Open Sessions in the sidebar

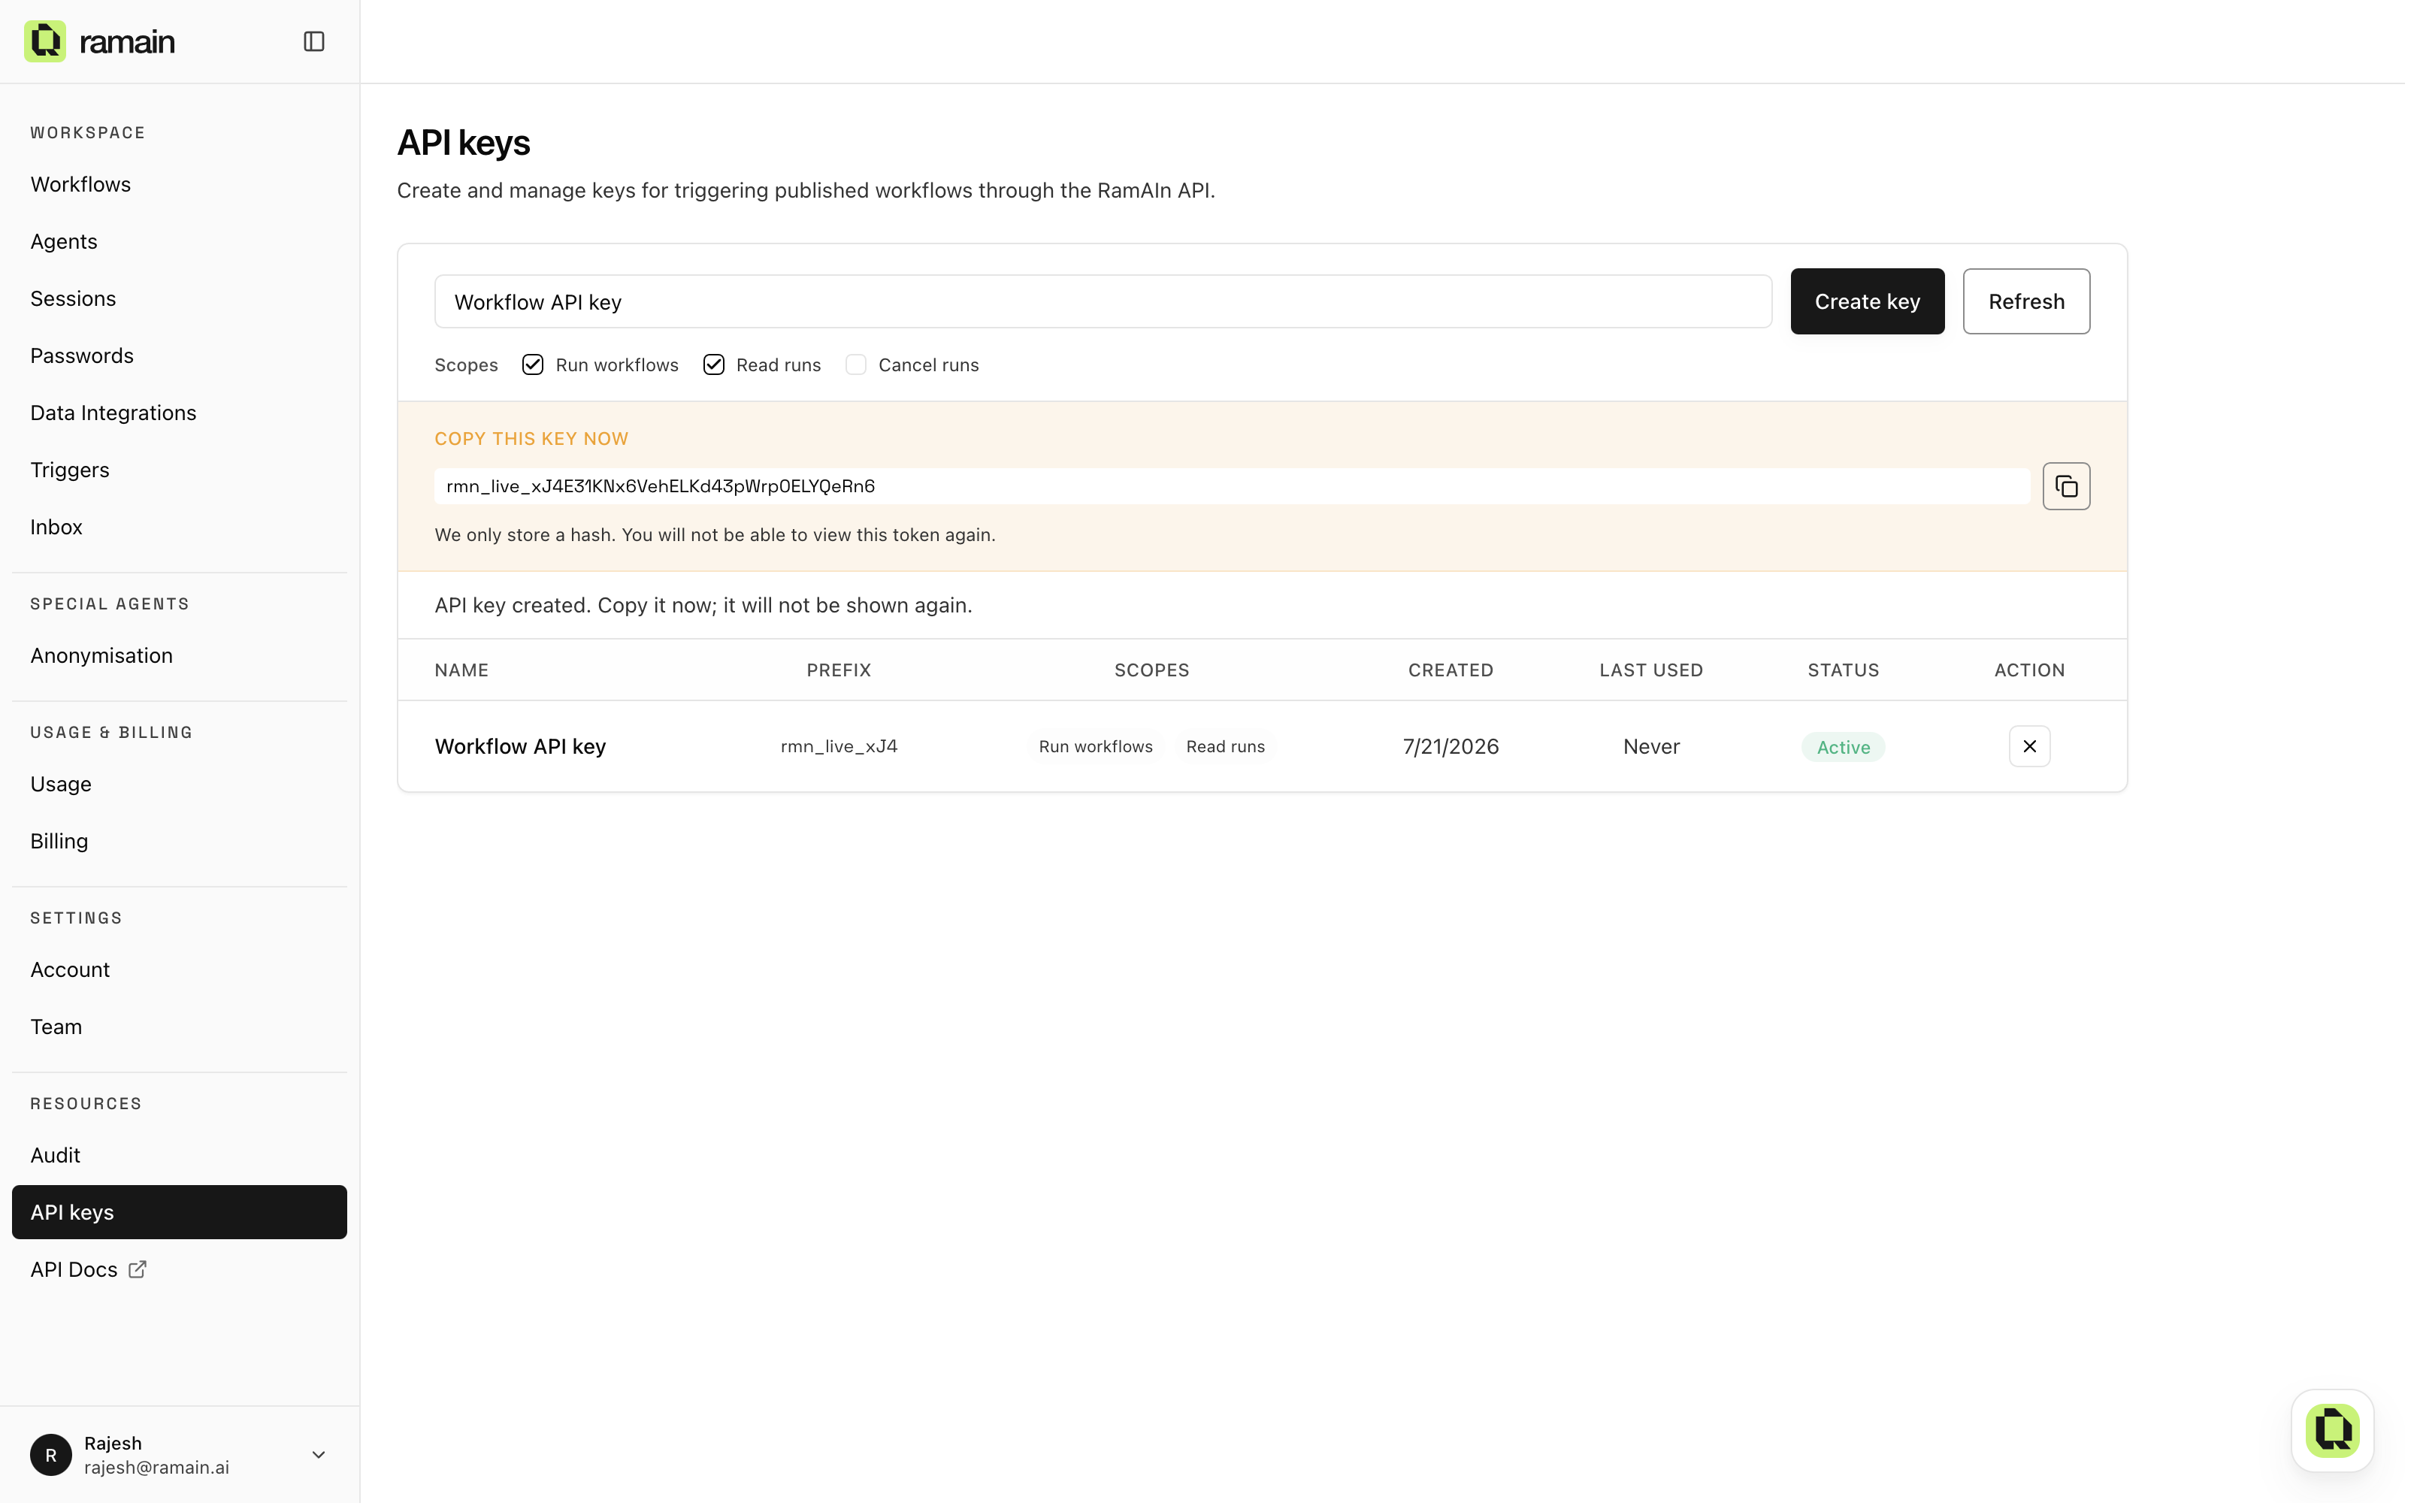click(x=180, y=299)
